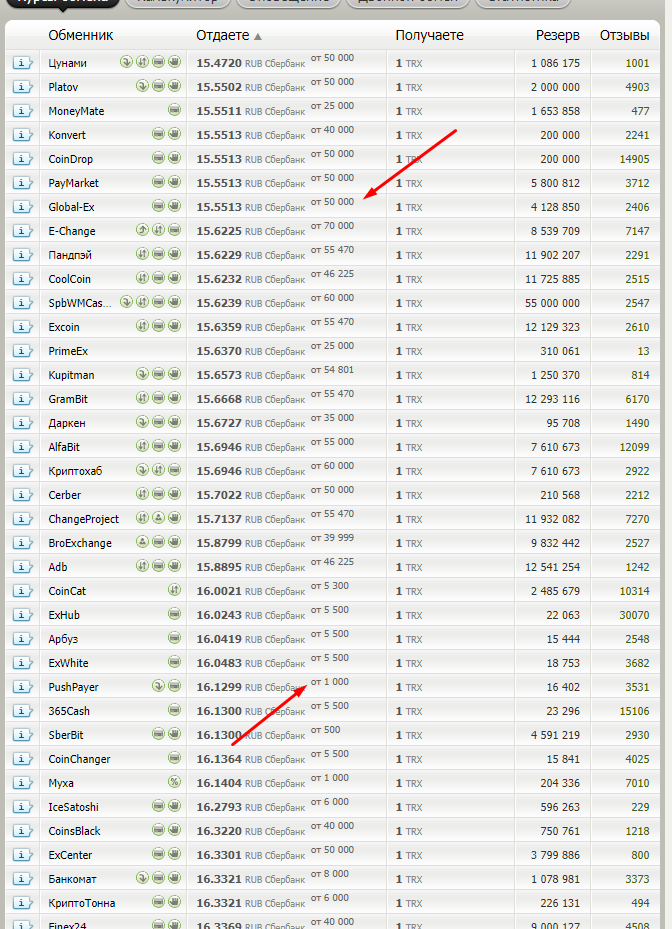Click the card icon in ExHub row
Screen dimensions: 672x929
[174, 614]
